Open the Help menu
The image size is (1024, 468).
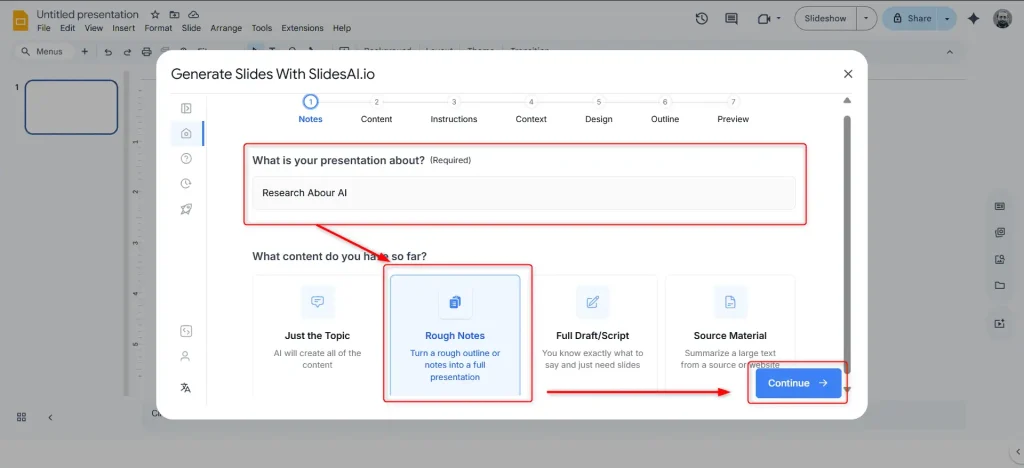coord(342,28)
